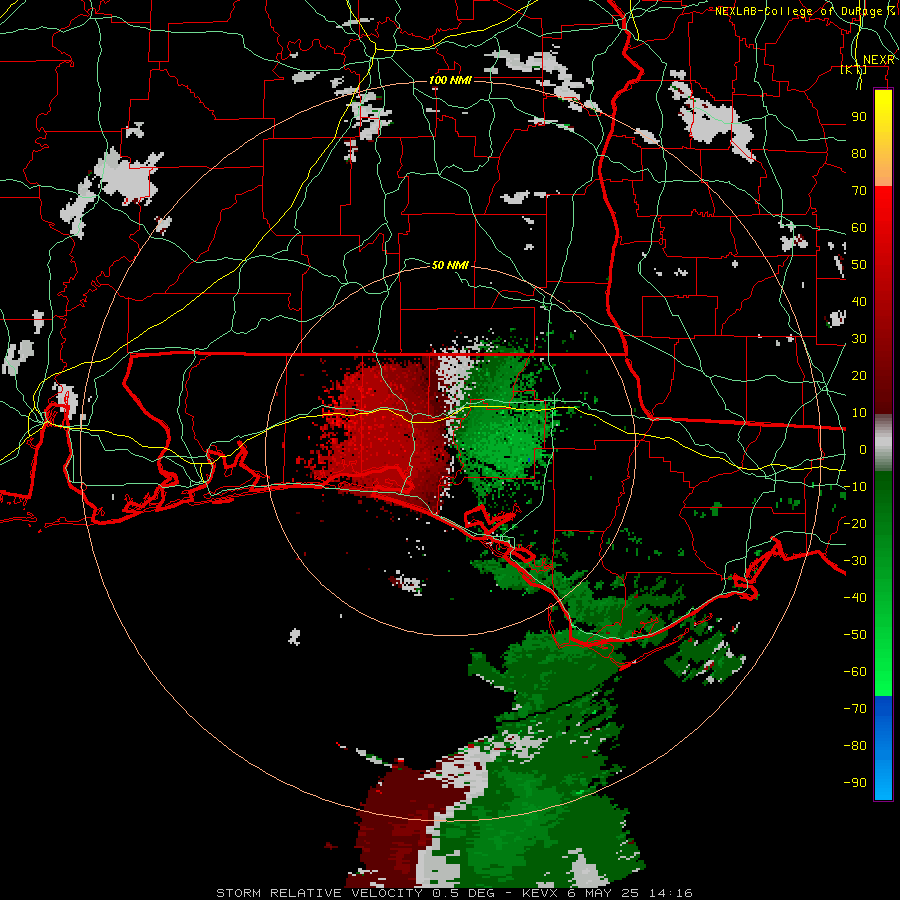
Task: Click the NEXLAB-College of DuPage credit text
Action: pyautogui.click(x=805, y=11)
